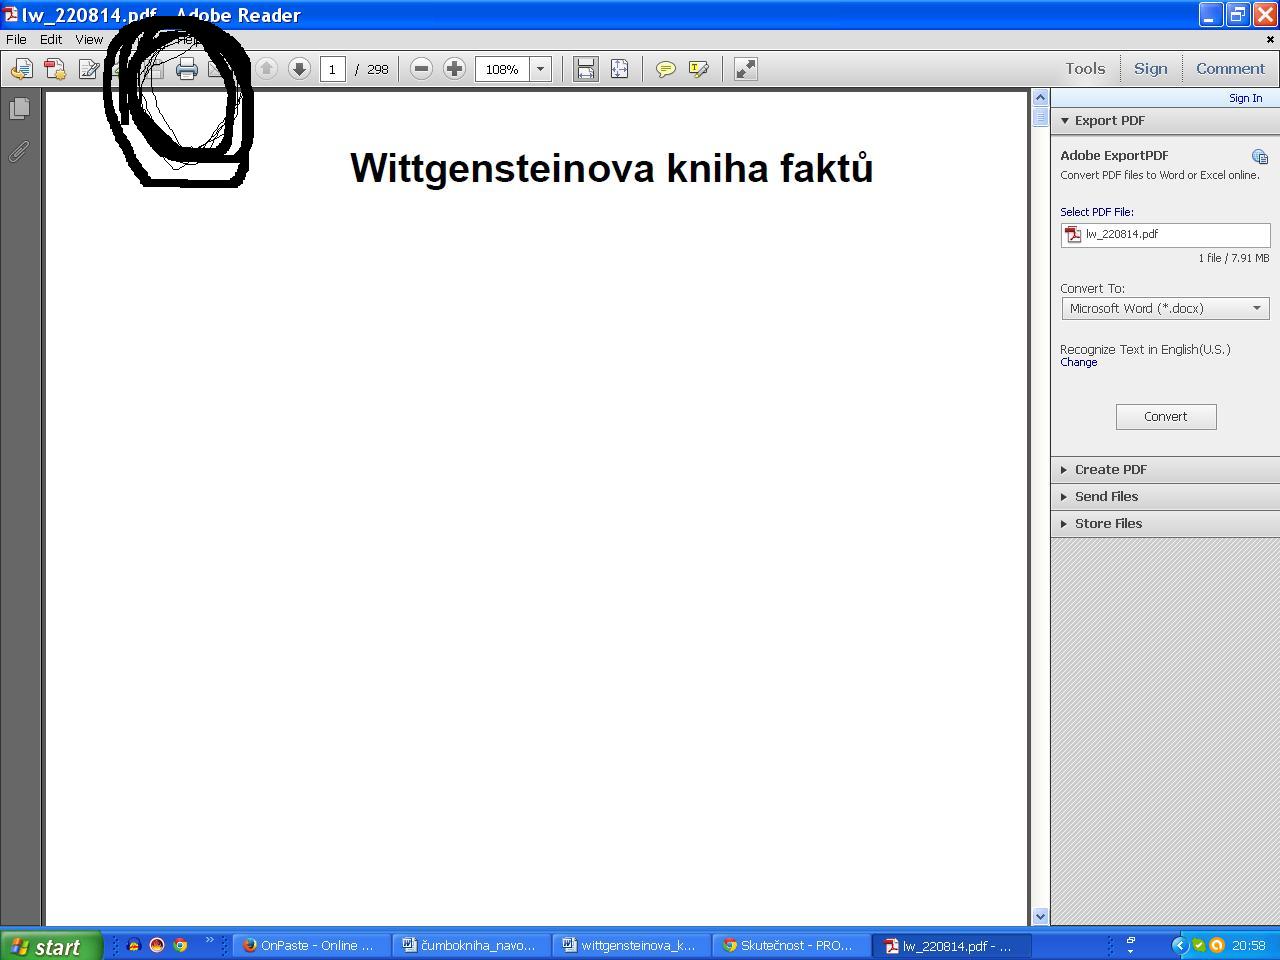
Task: Click the lw_220814.pdf taskbar button
Action: [950, 945]
